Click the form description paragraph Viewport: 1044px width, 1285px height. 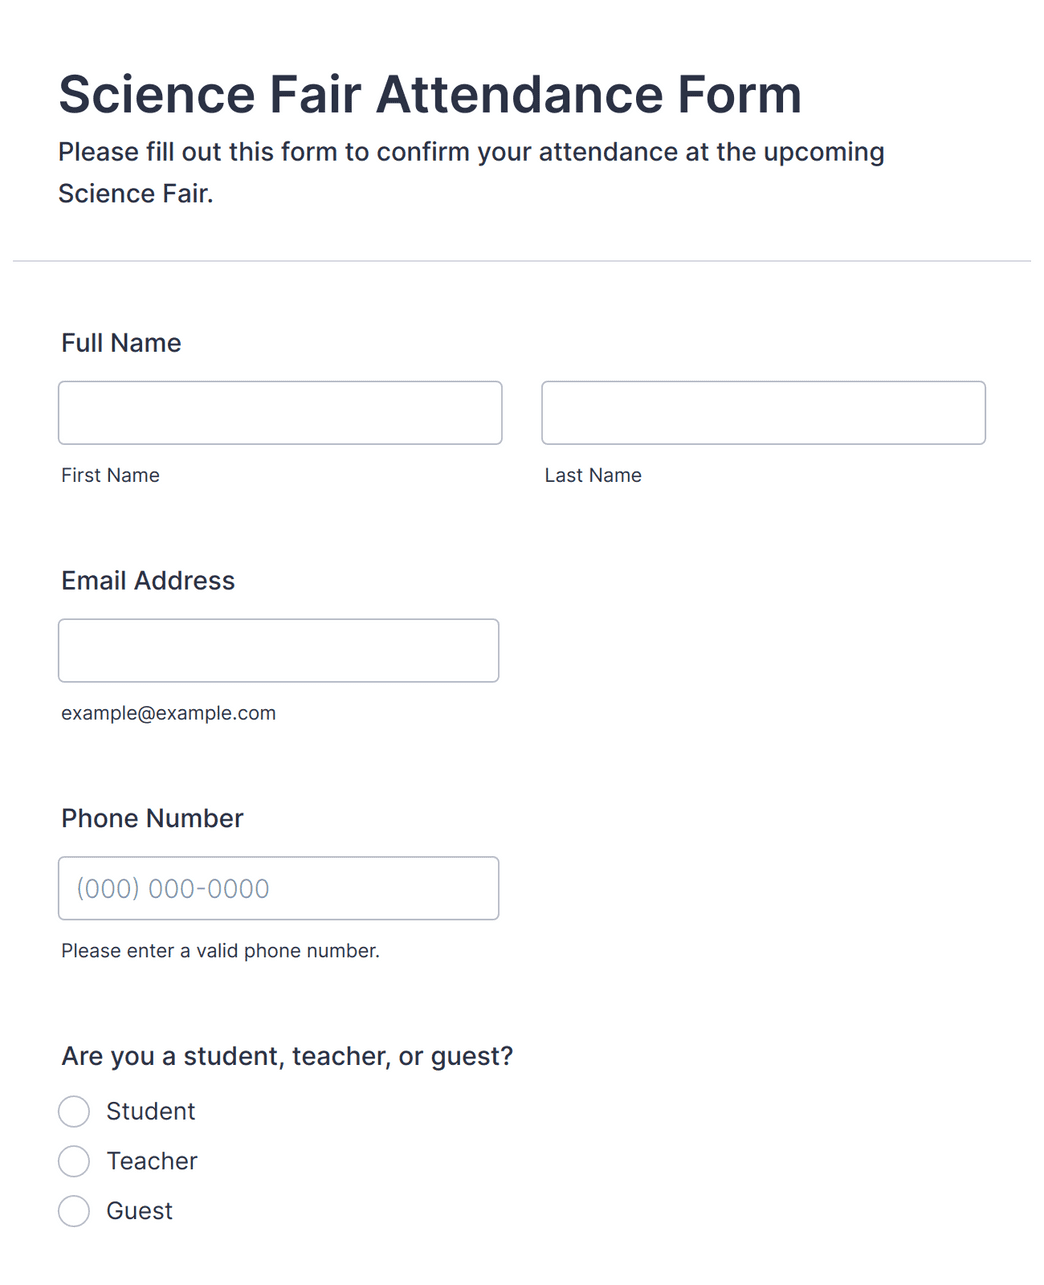click(x=471, y=172)
